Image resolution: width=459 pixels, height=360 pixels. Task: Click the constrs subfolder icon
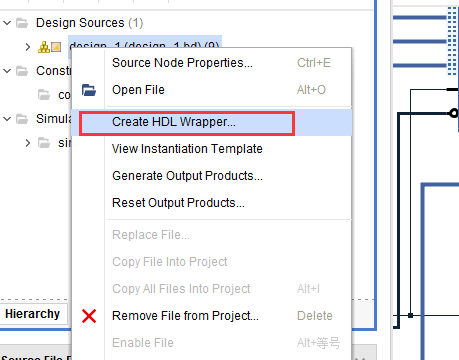tap(44, 95)
